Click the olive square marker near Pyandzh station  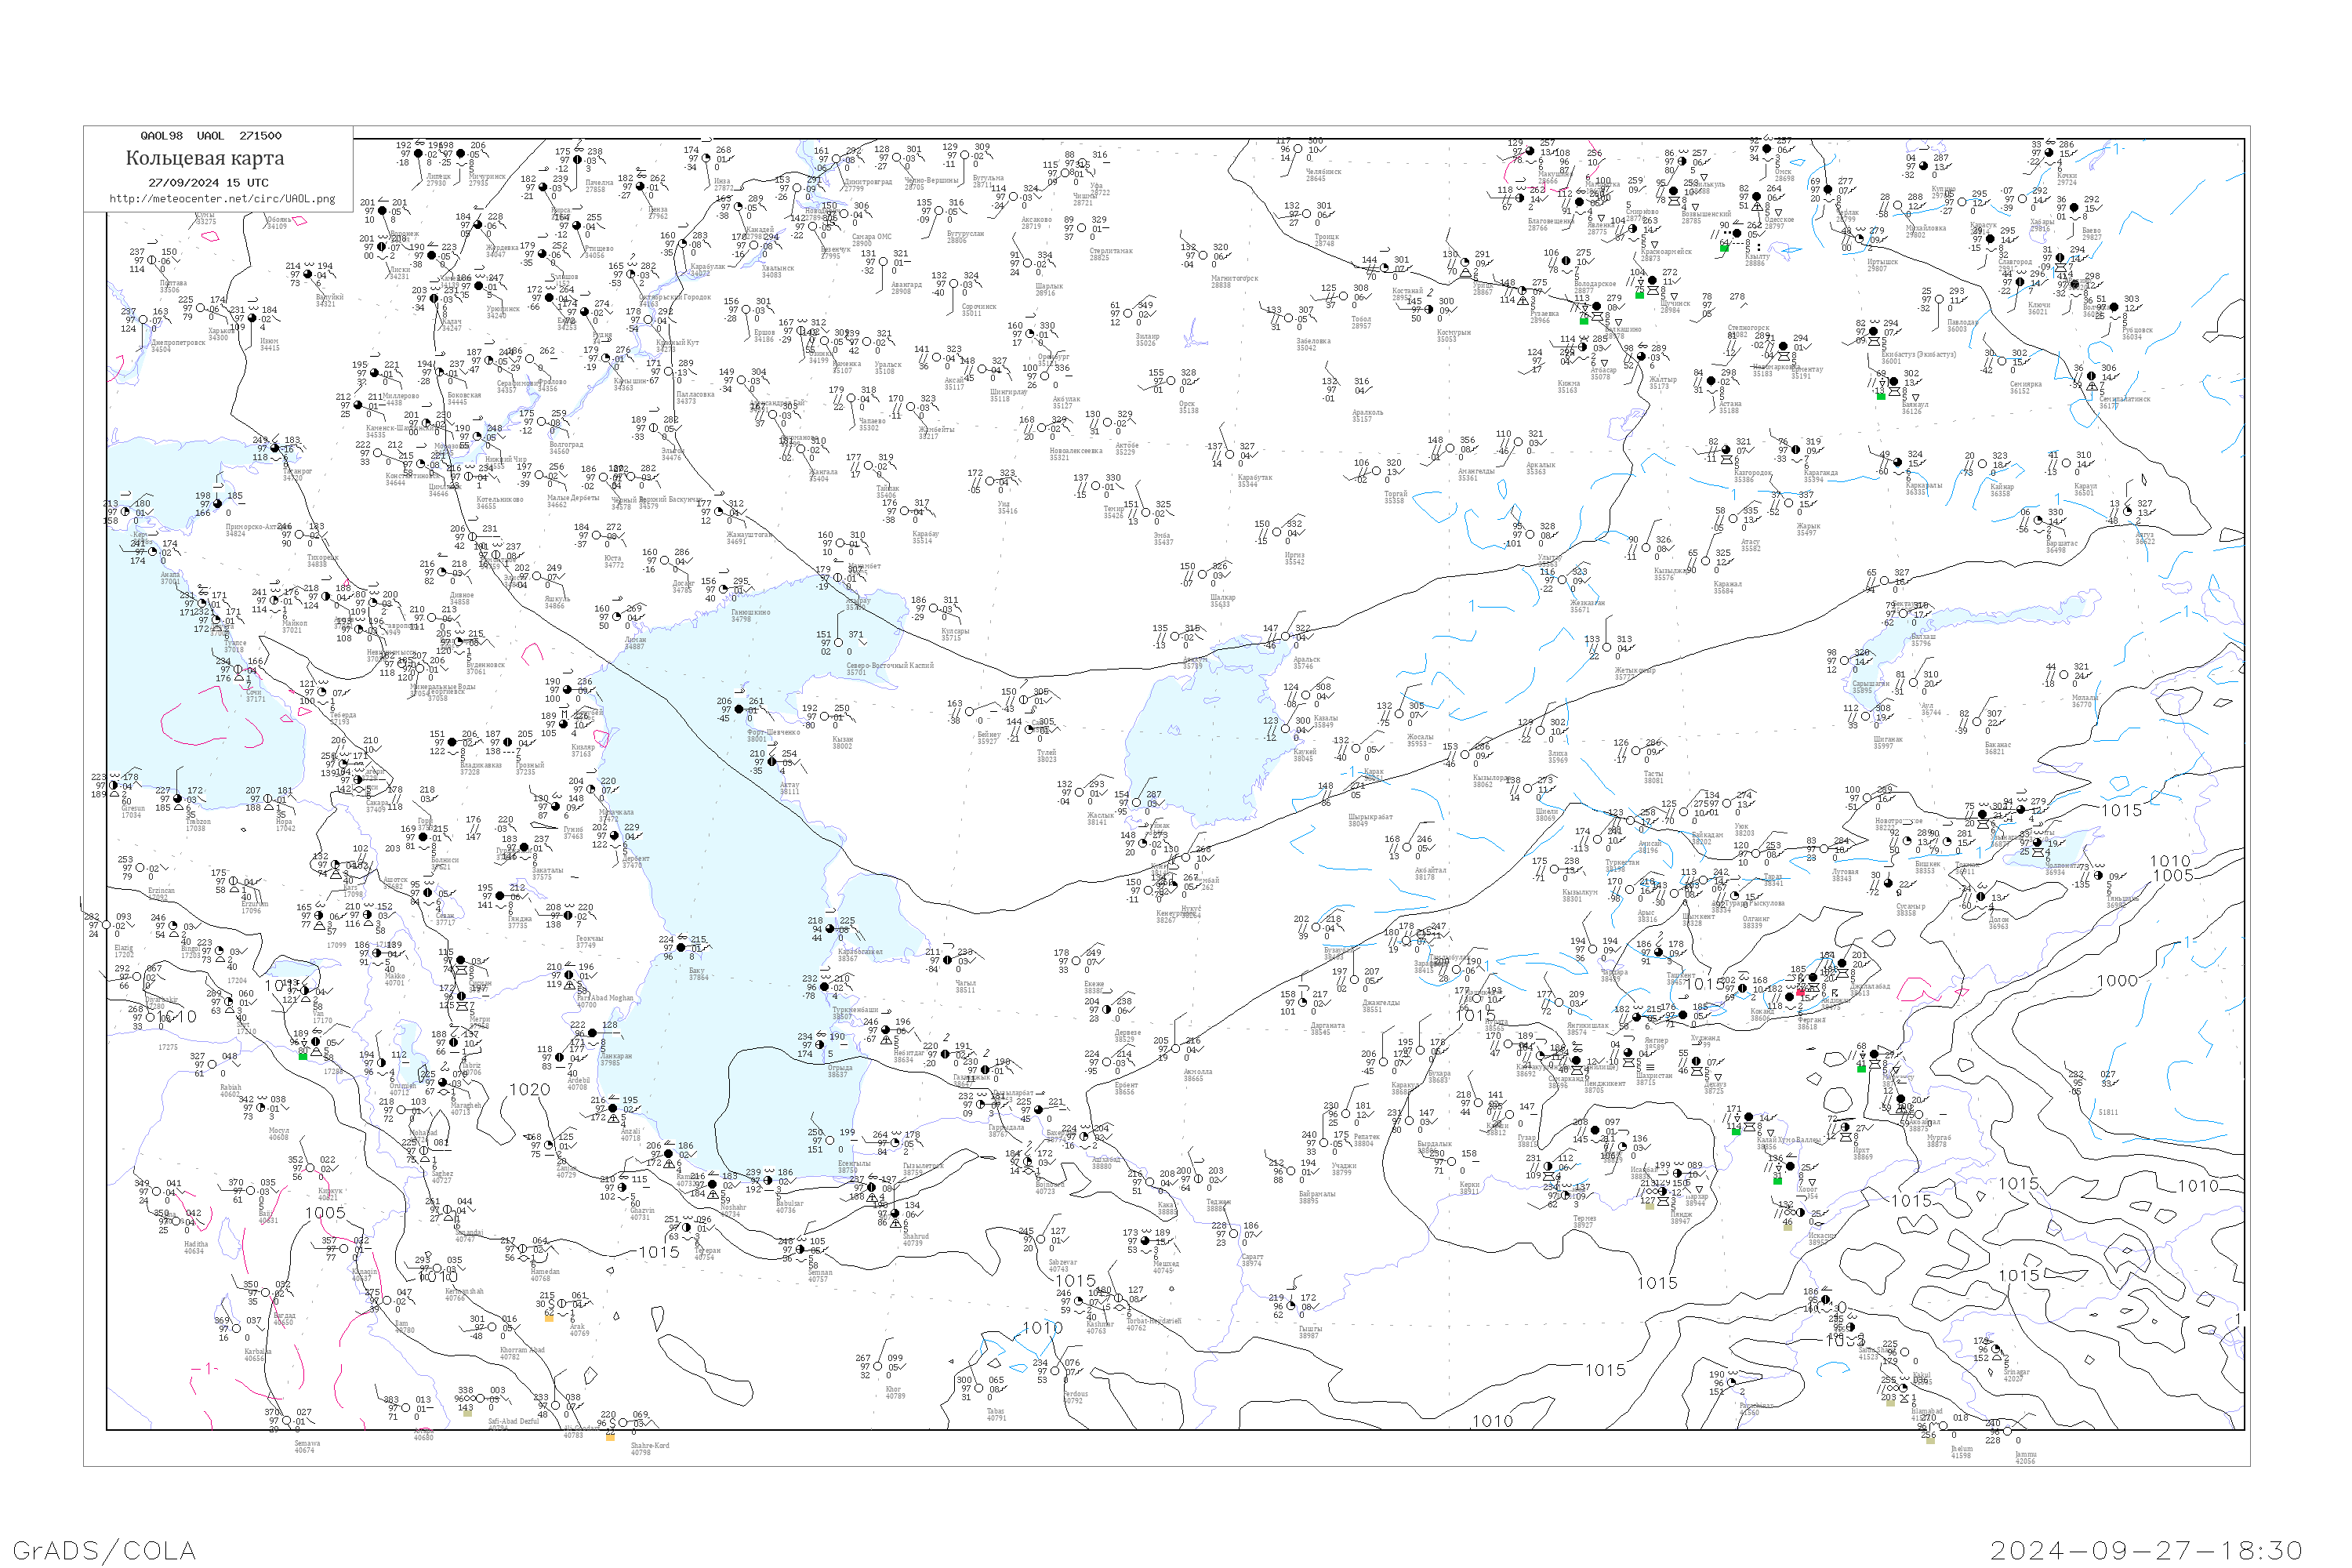1649,1206
